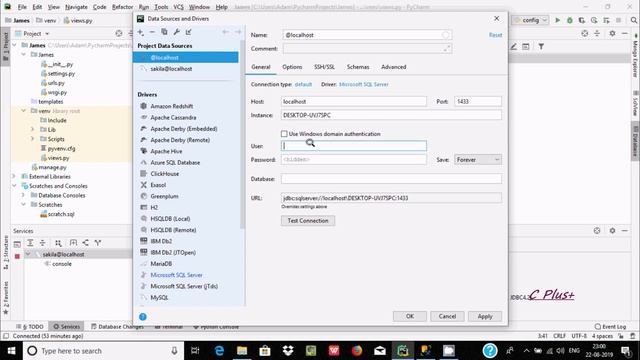Click the default connection type link

tap(303, 84)
